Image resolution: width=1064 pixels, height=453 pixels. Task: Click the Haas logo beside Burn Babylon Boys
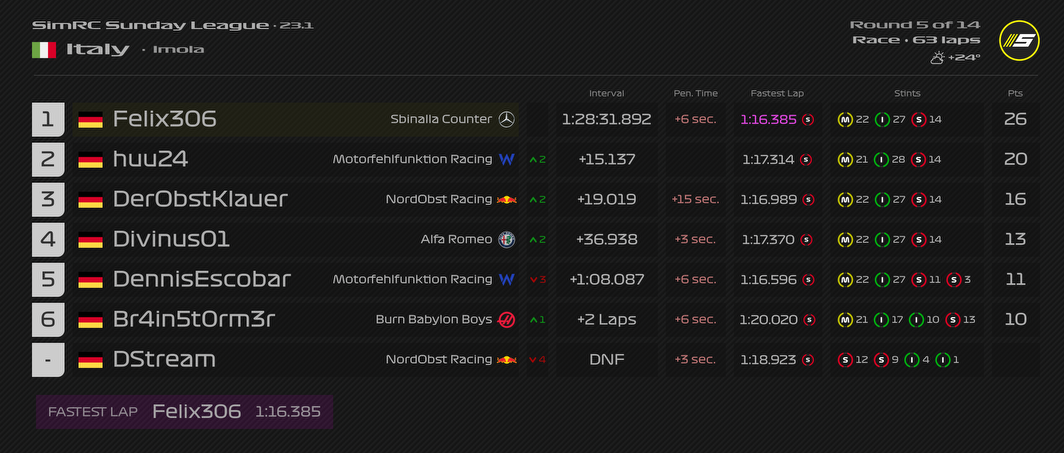507,319
